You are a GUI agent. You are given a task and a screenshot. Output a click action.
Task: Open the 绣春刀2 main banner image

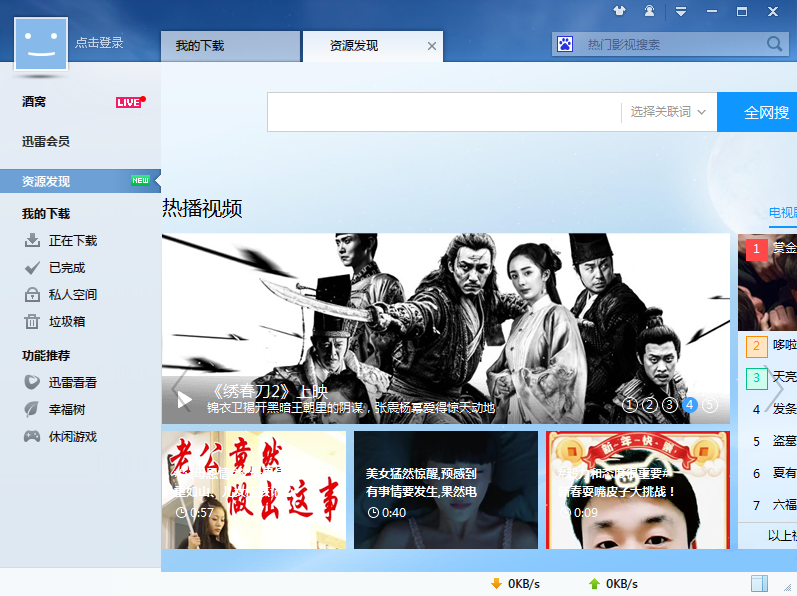446,328
